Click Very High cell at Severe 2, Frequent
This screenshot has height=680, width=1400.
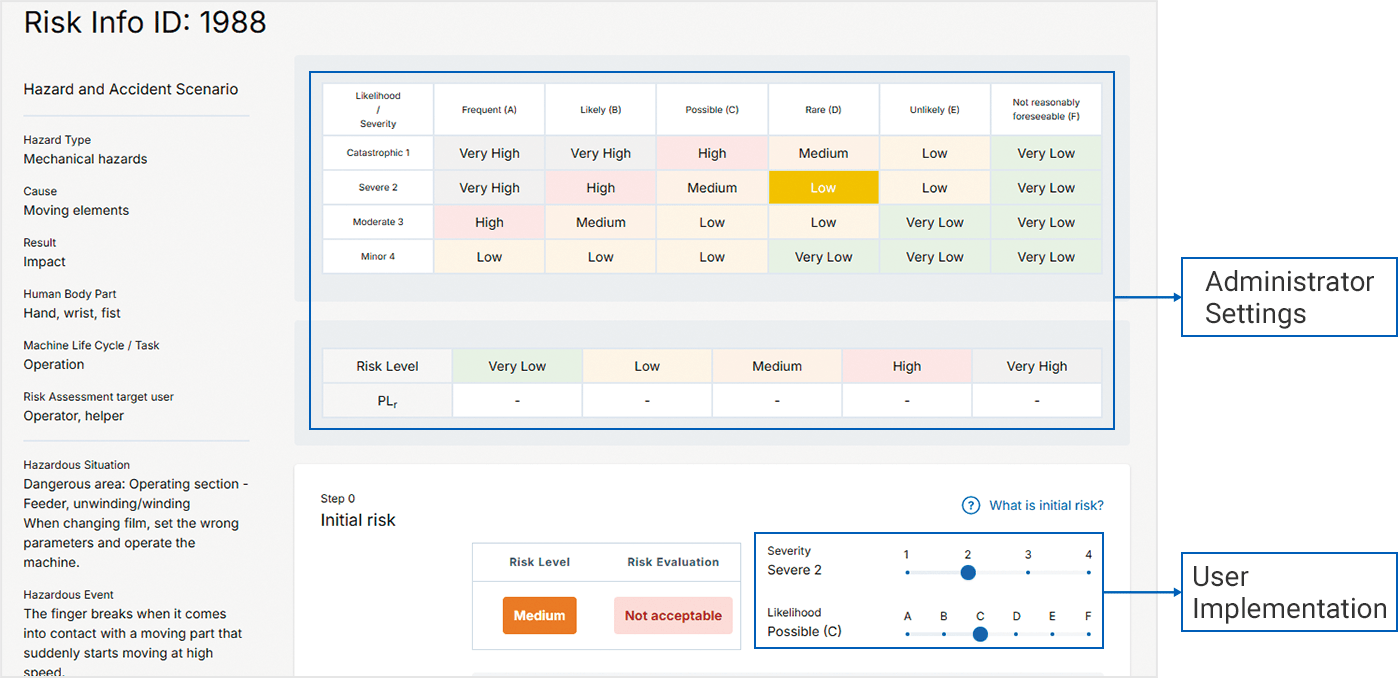pyautogui.click(x=489, y=188)
